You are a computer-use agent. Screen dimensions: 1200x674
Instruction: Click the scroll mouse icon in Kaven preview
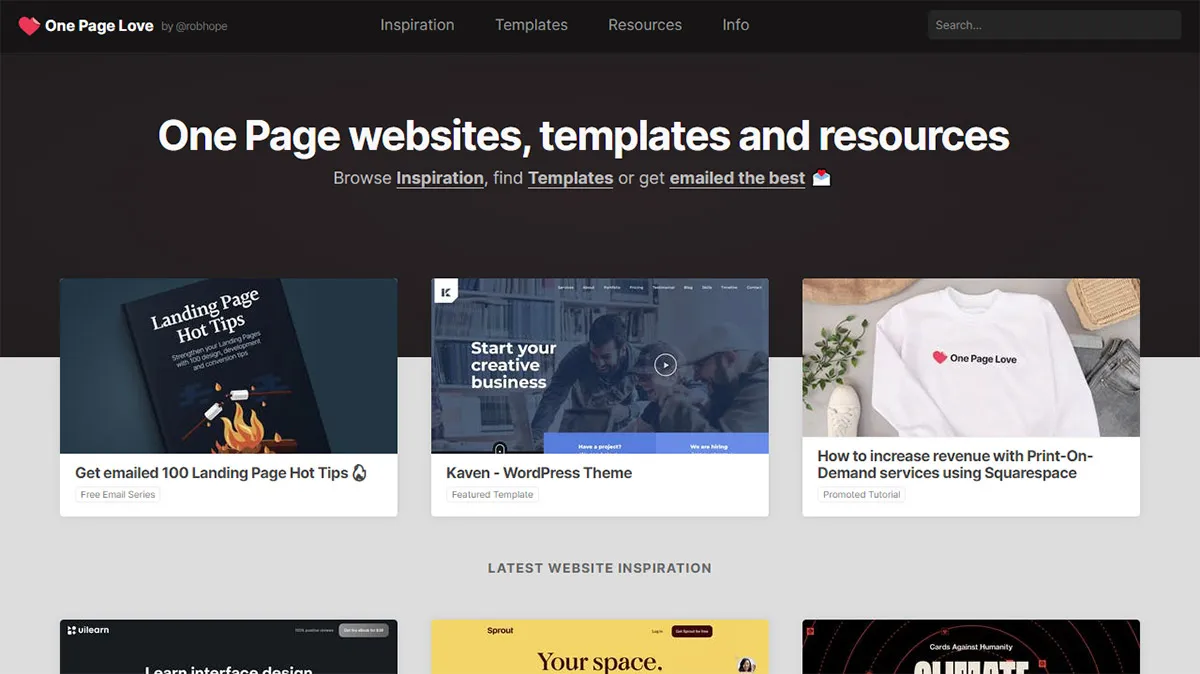pyautogui.click(x=500, y=449)
